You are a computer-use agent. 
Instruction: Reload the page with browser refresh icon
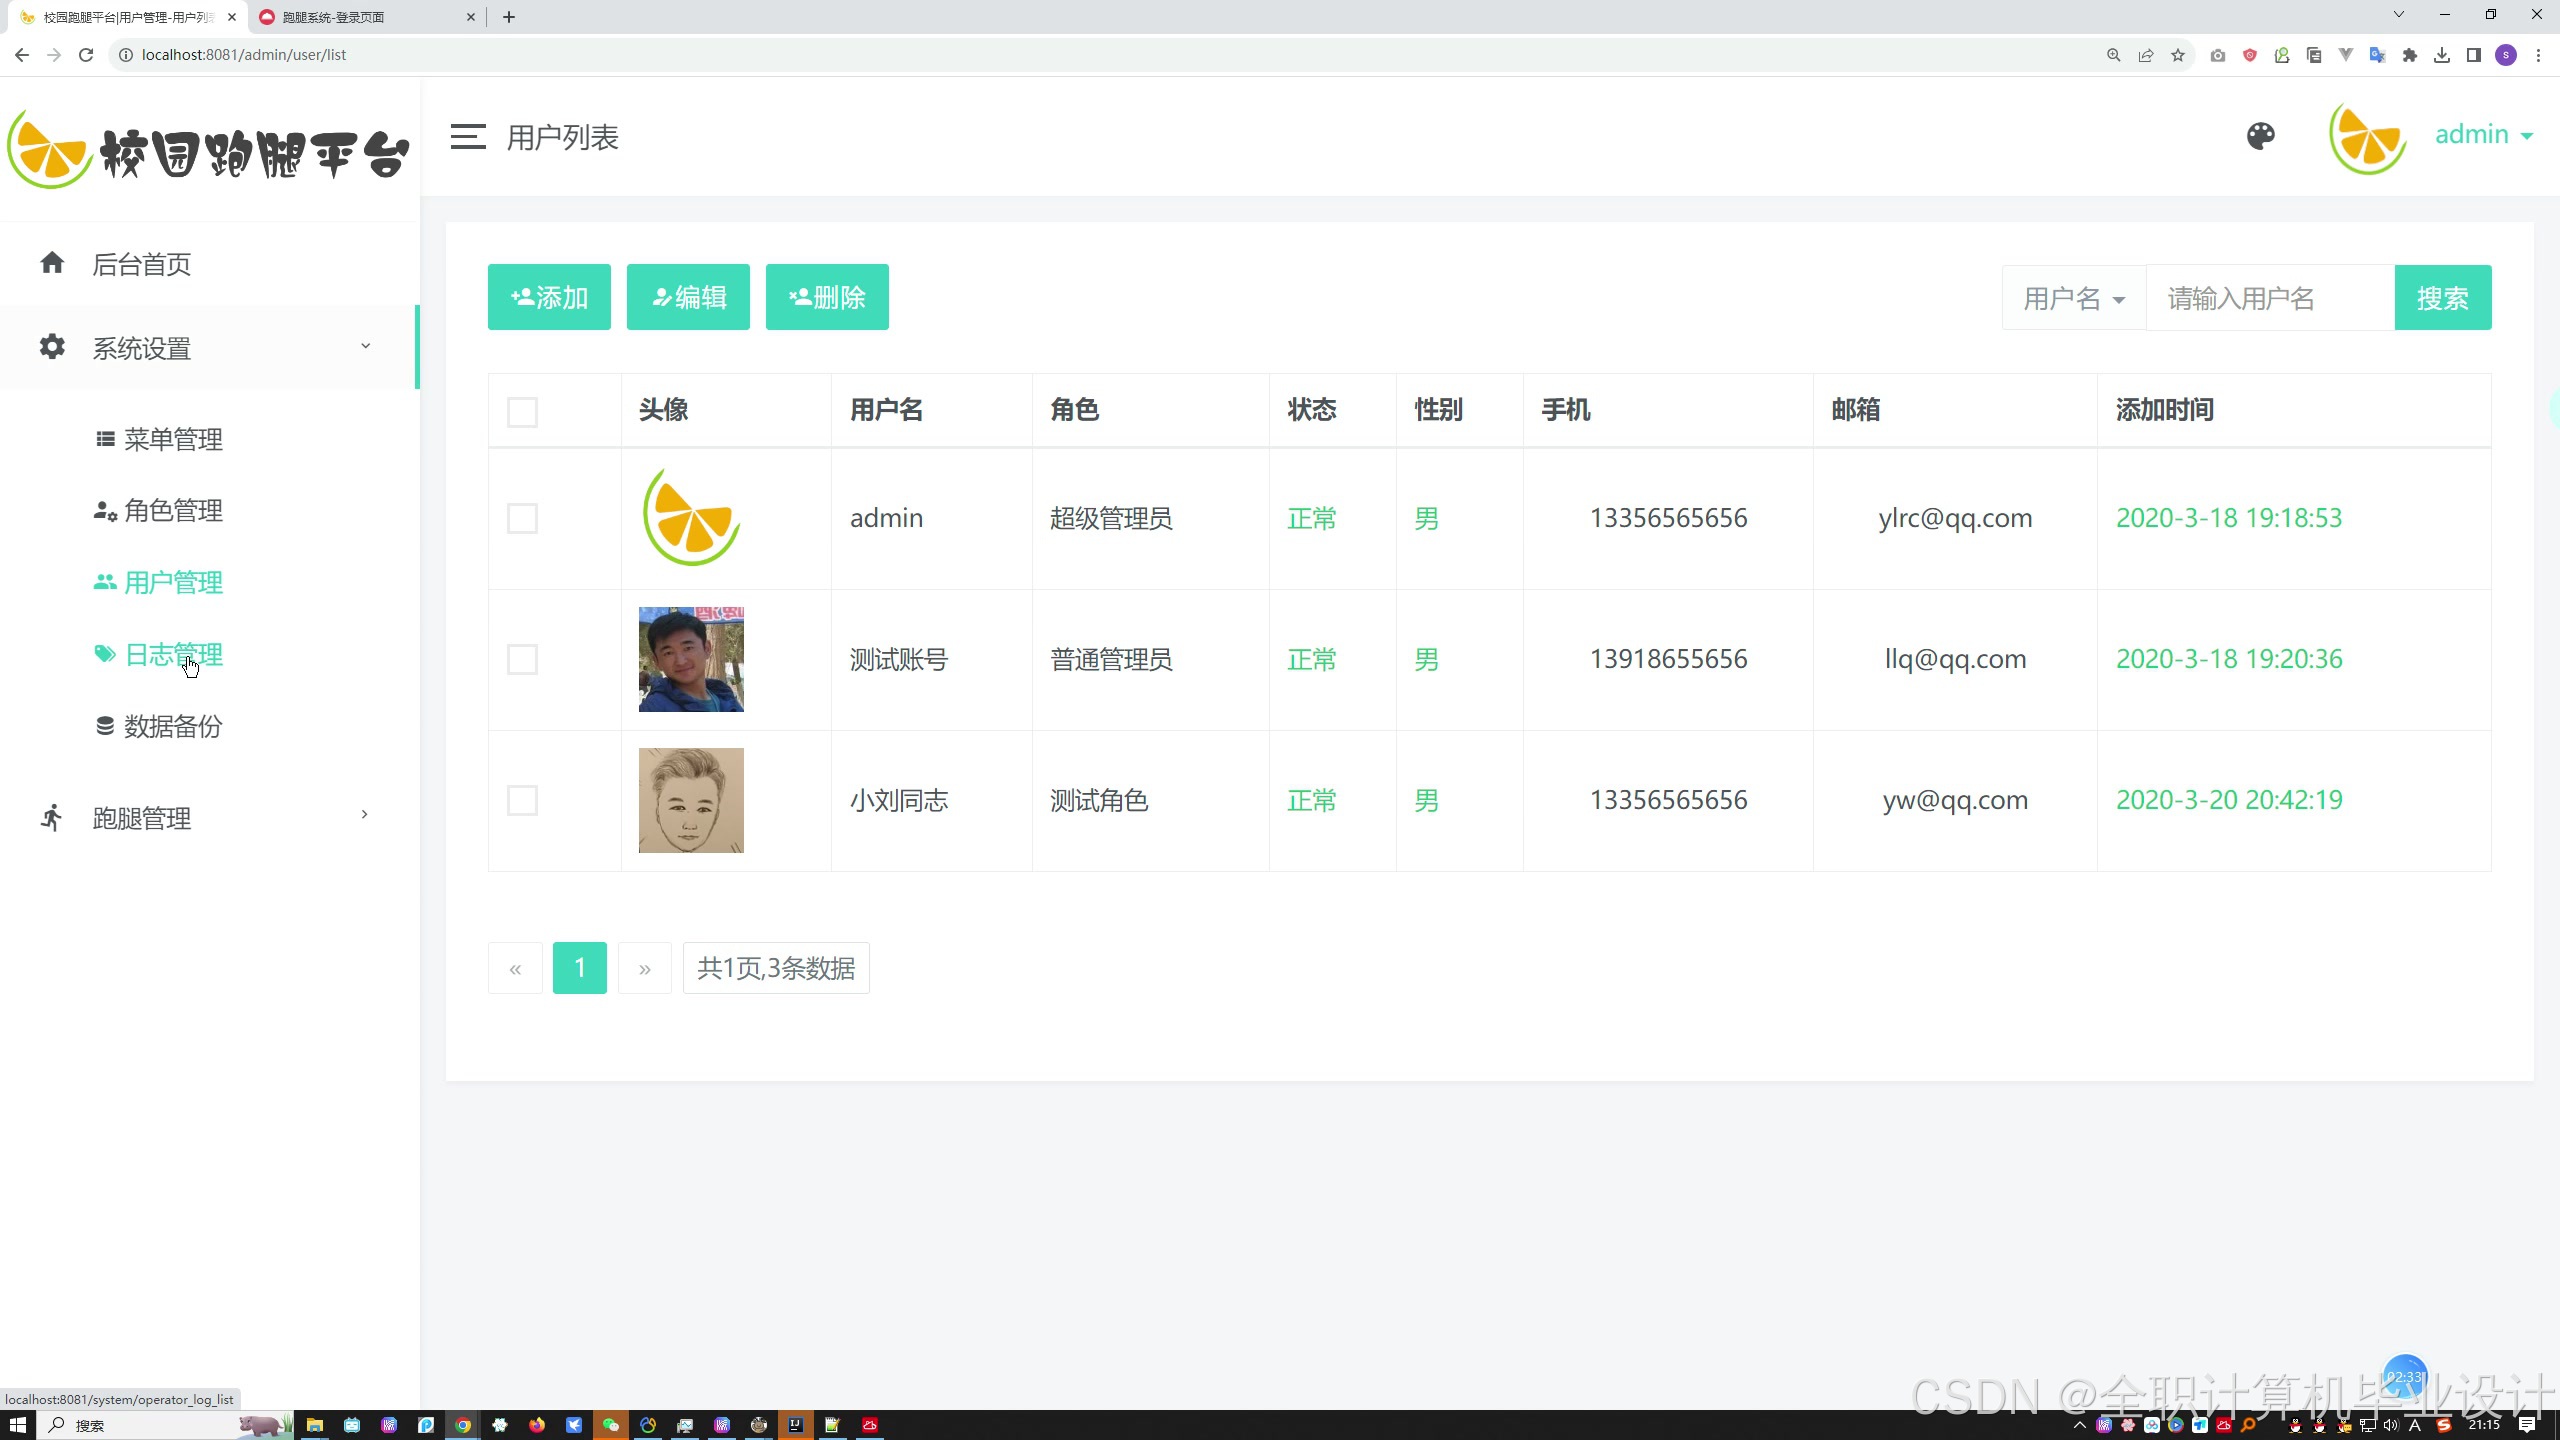(86, 55)
